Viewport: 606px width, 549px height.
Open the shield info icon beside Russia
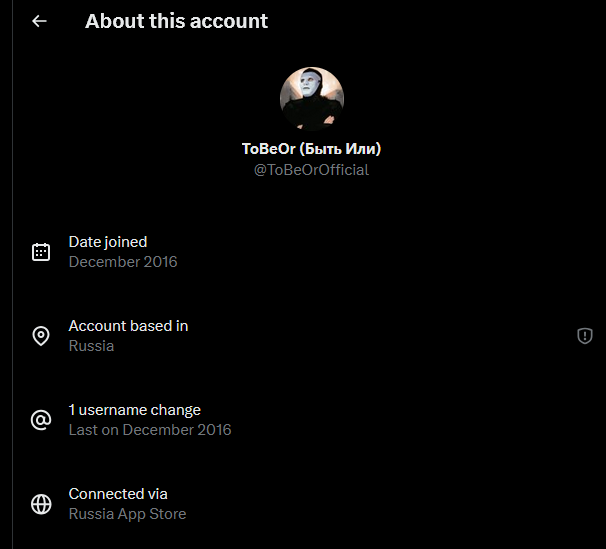click(x=585, y=336)
